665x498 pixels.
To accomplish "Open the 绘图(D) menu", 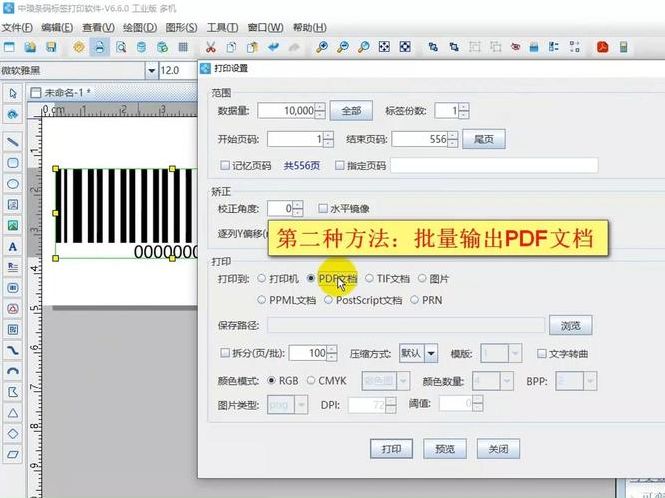I will coord(140,28).
